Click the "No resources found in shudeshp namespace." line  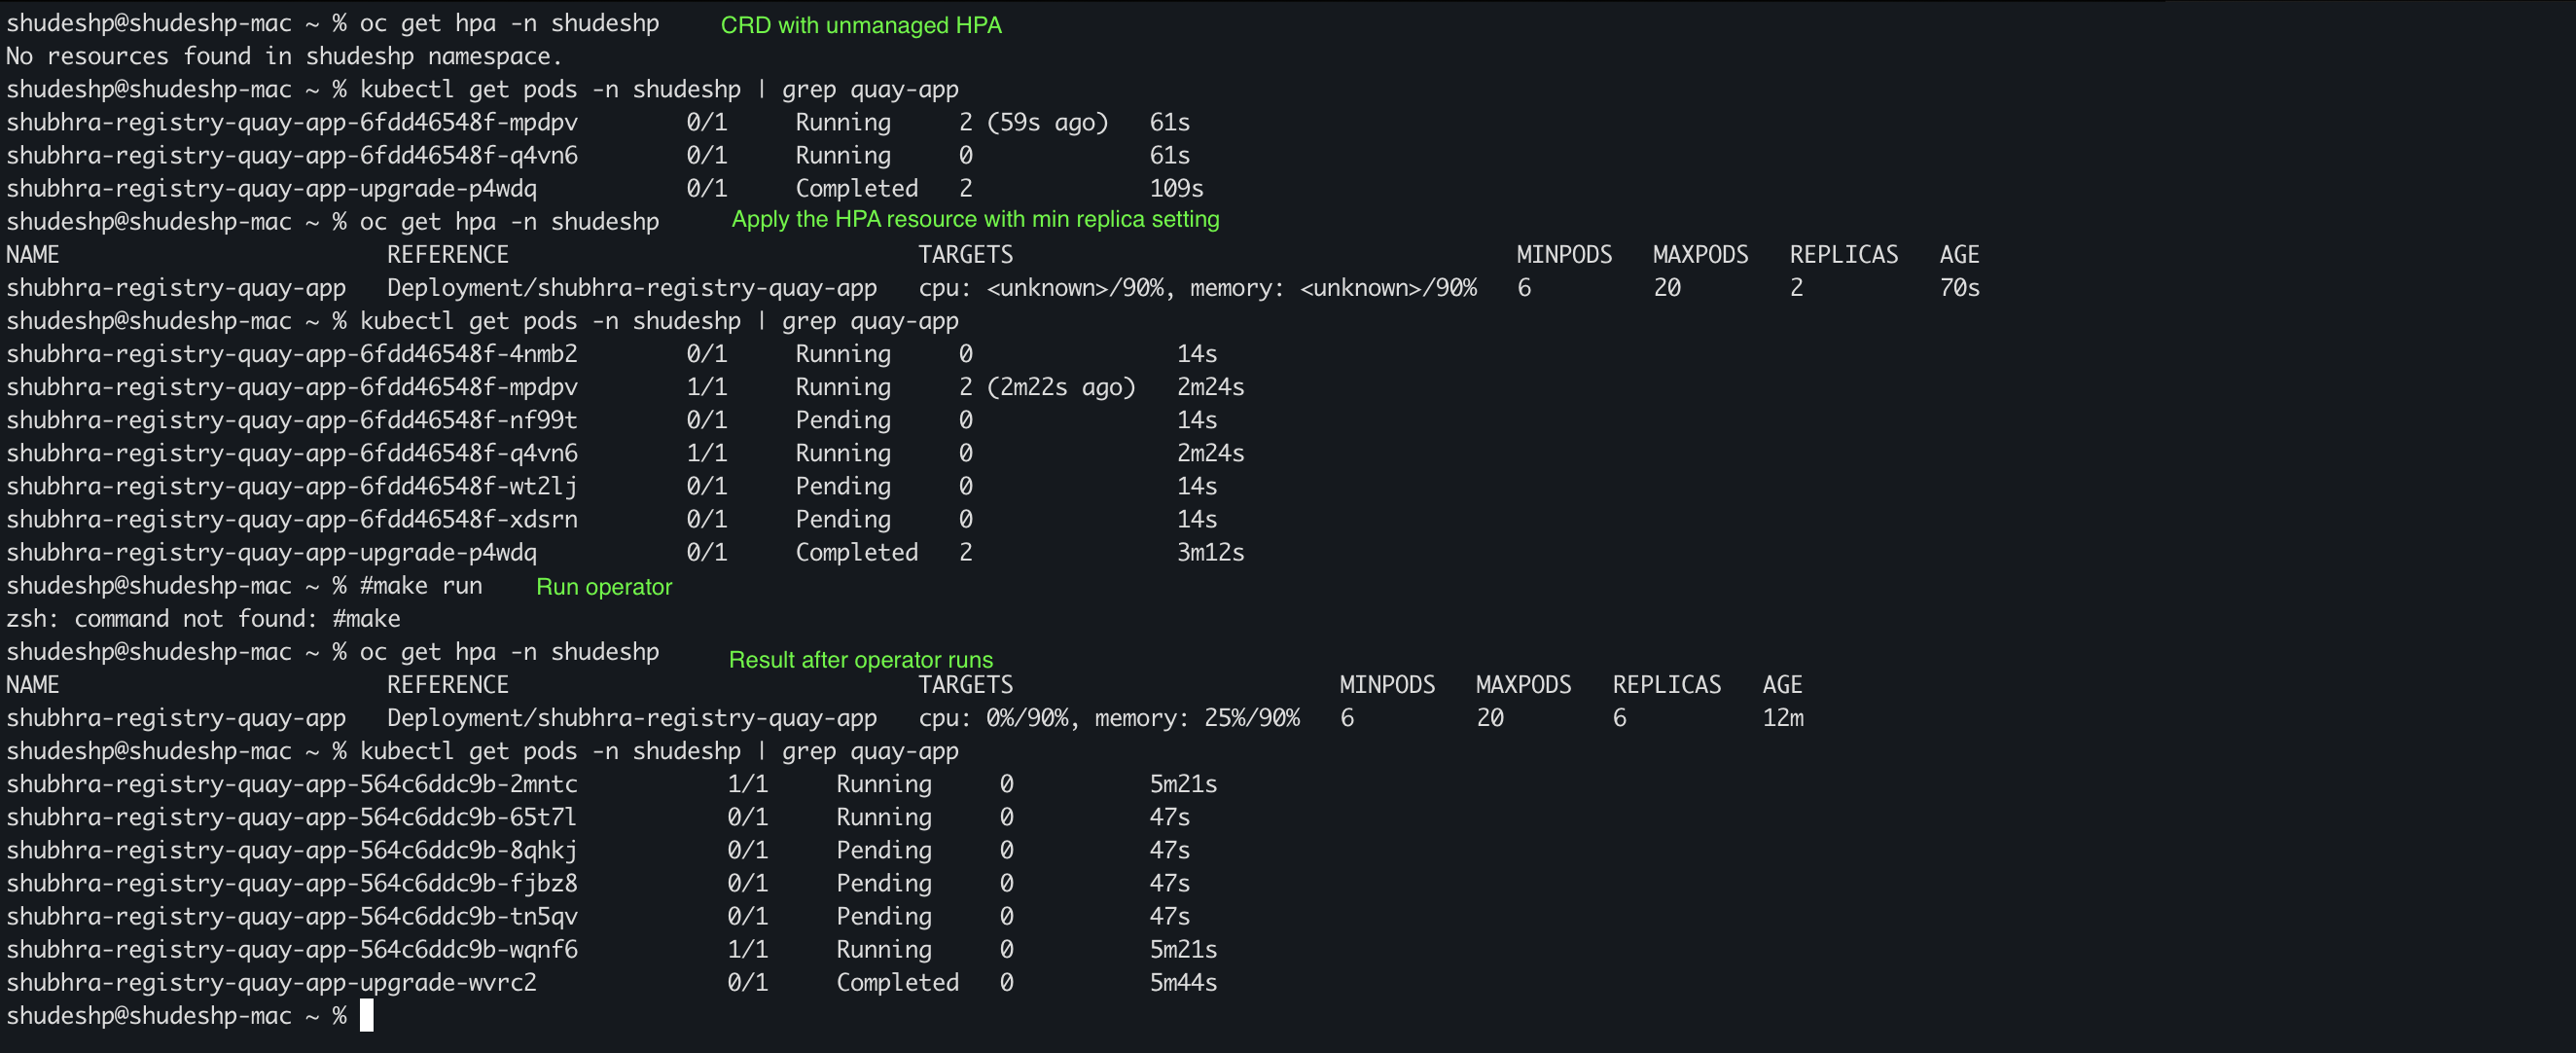pyautogui.click(x=284, y=56)
